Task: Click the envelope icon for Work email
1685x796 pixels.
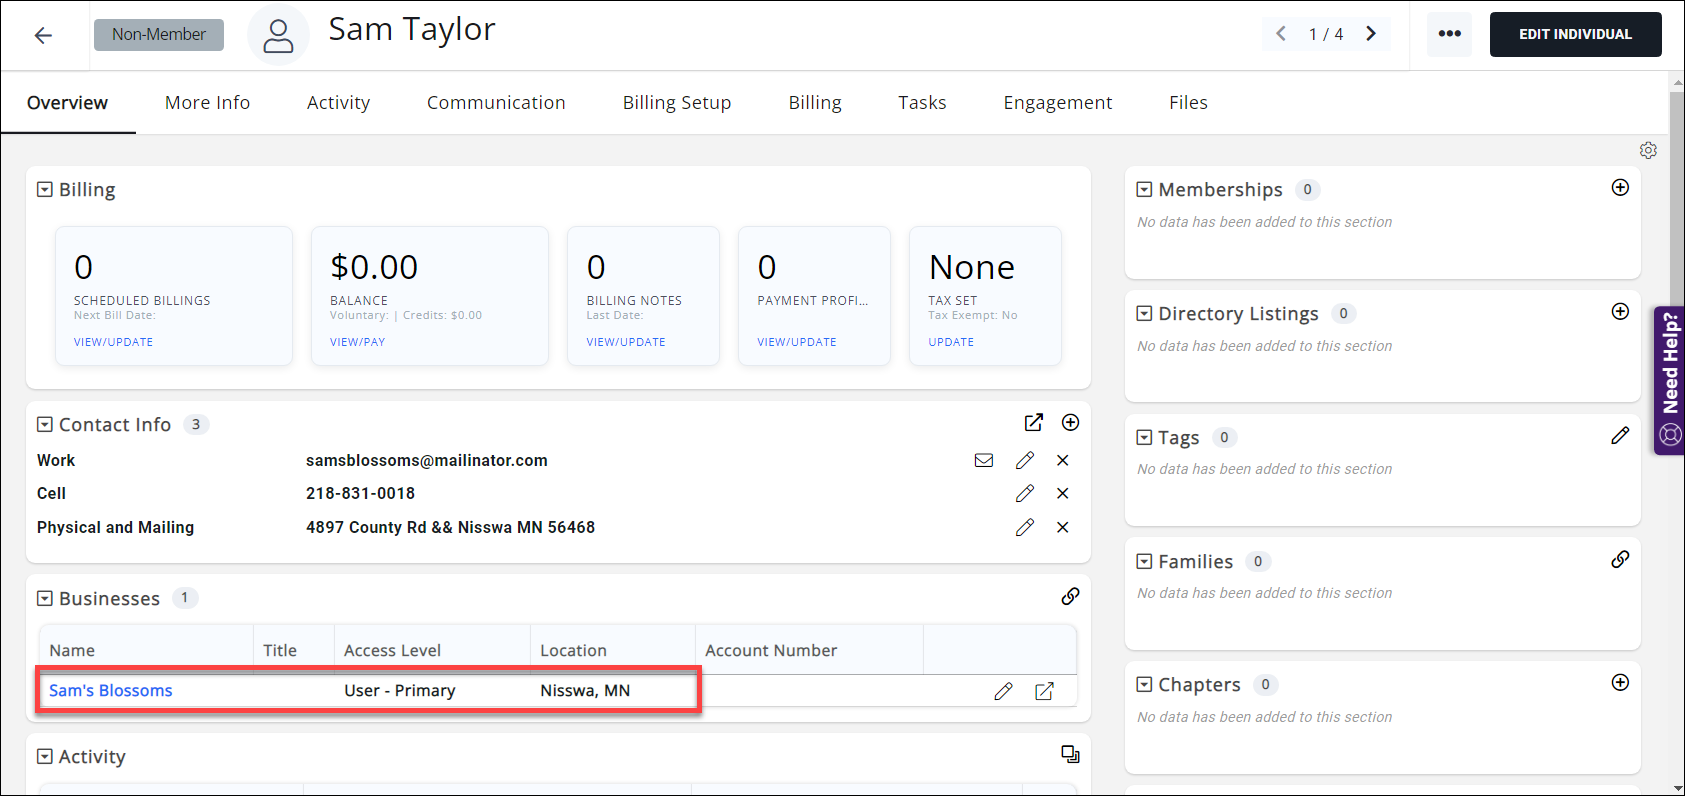Action: point(984,460)
